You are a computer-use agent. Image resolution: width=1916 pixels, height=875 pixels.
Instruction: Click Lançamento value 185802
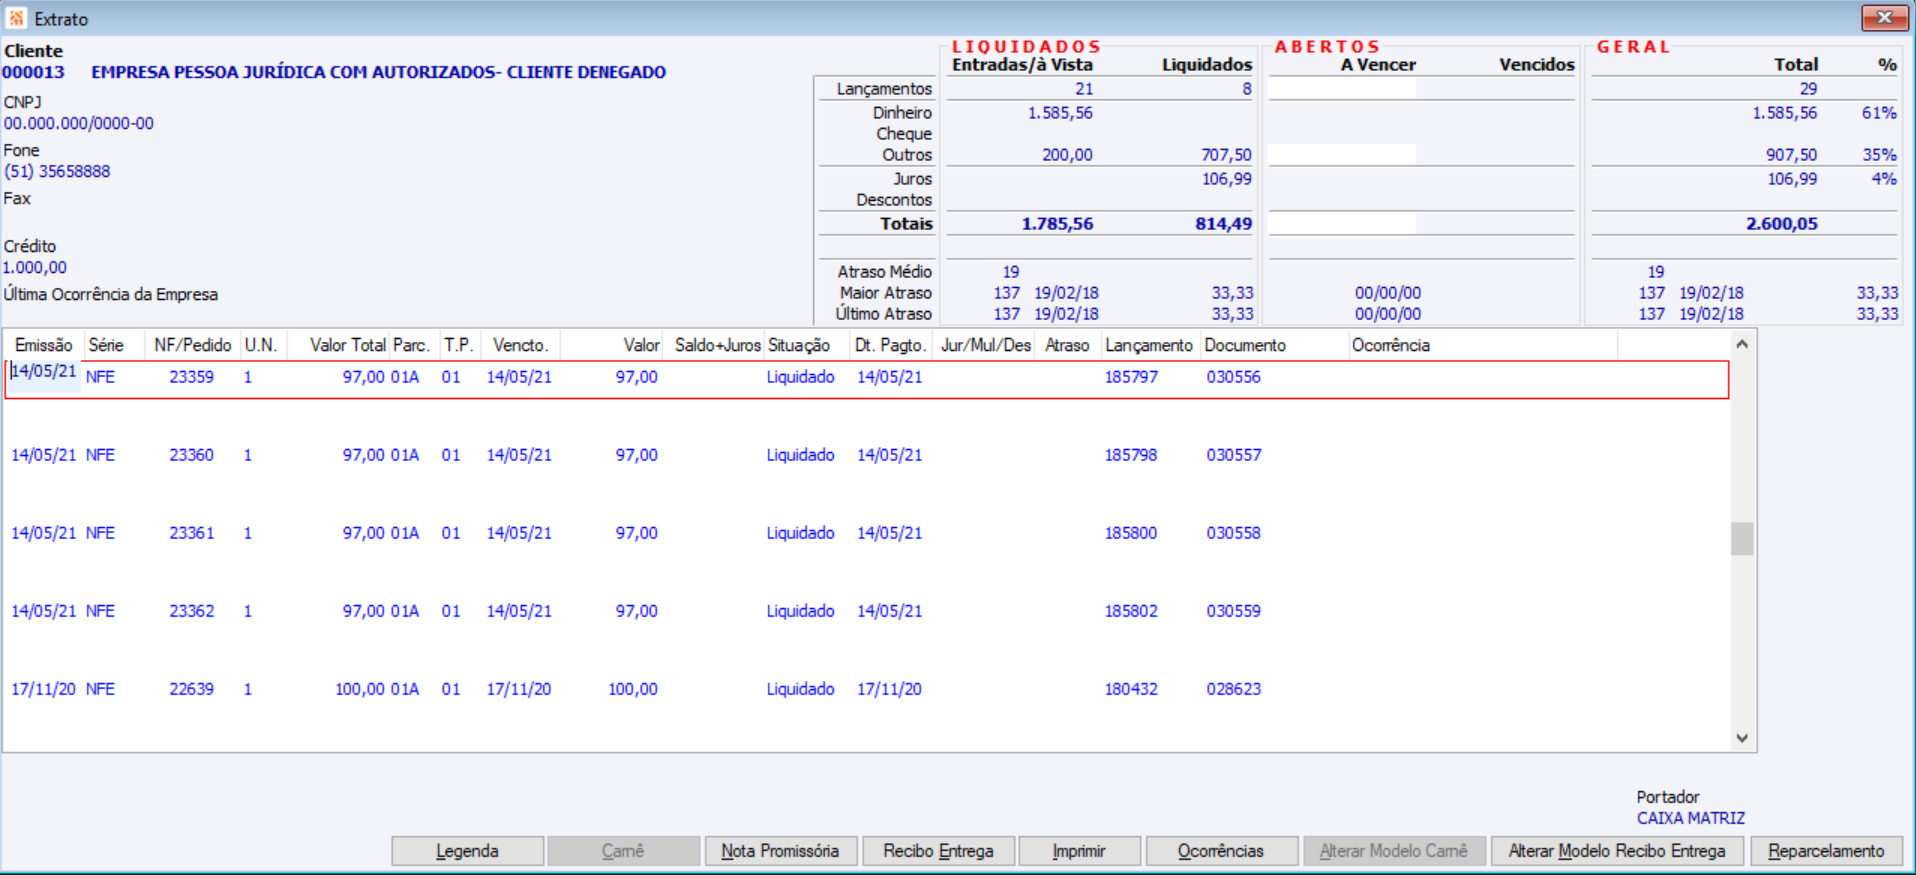[x=1131, y=611]
